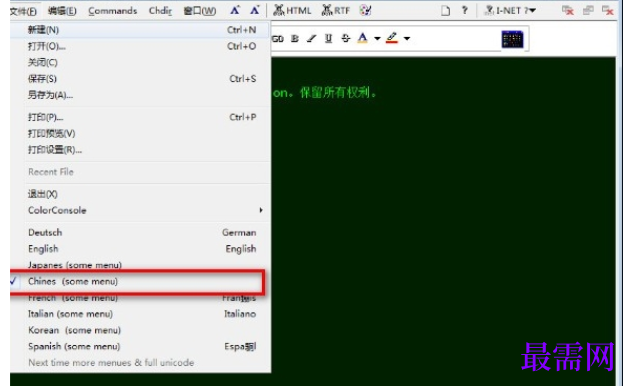Toggle bold formatting
This screenshot has height=388, width=633.
[x=295, y=39]
